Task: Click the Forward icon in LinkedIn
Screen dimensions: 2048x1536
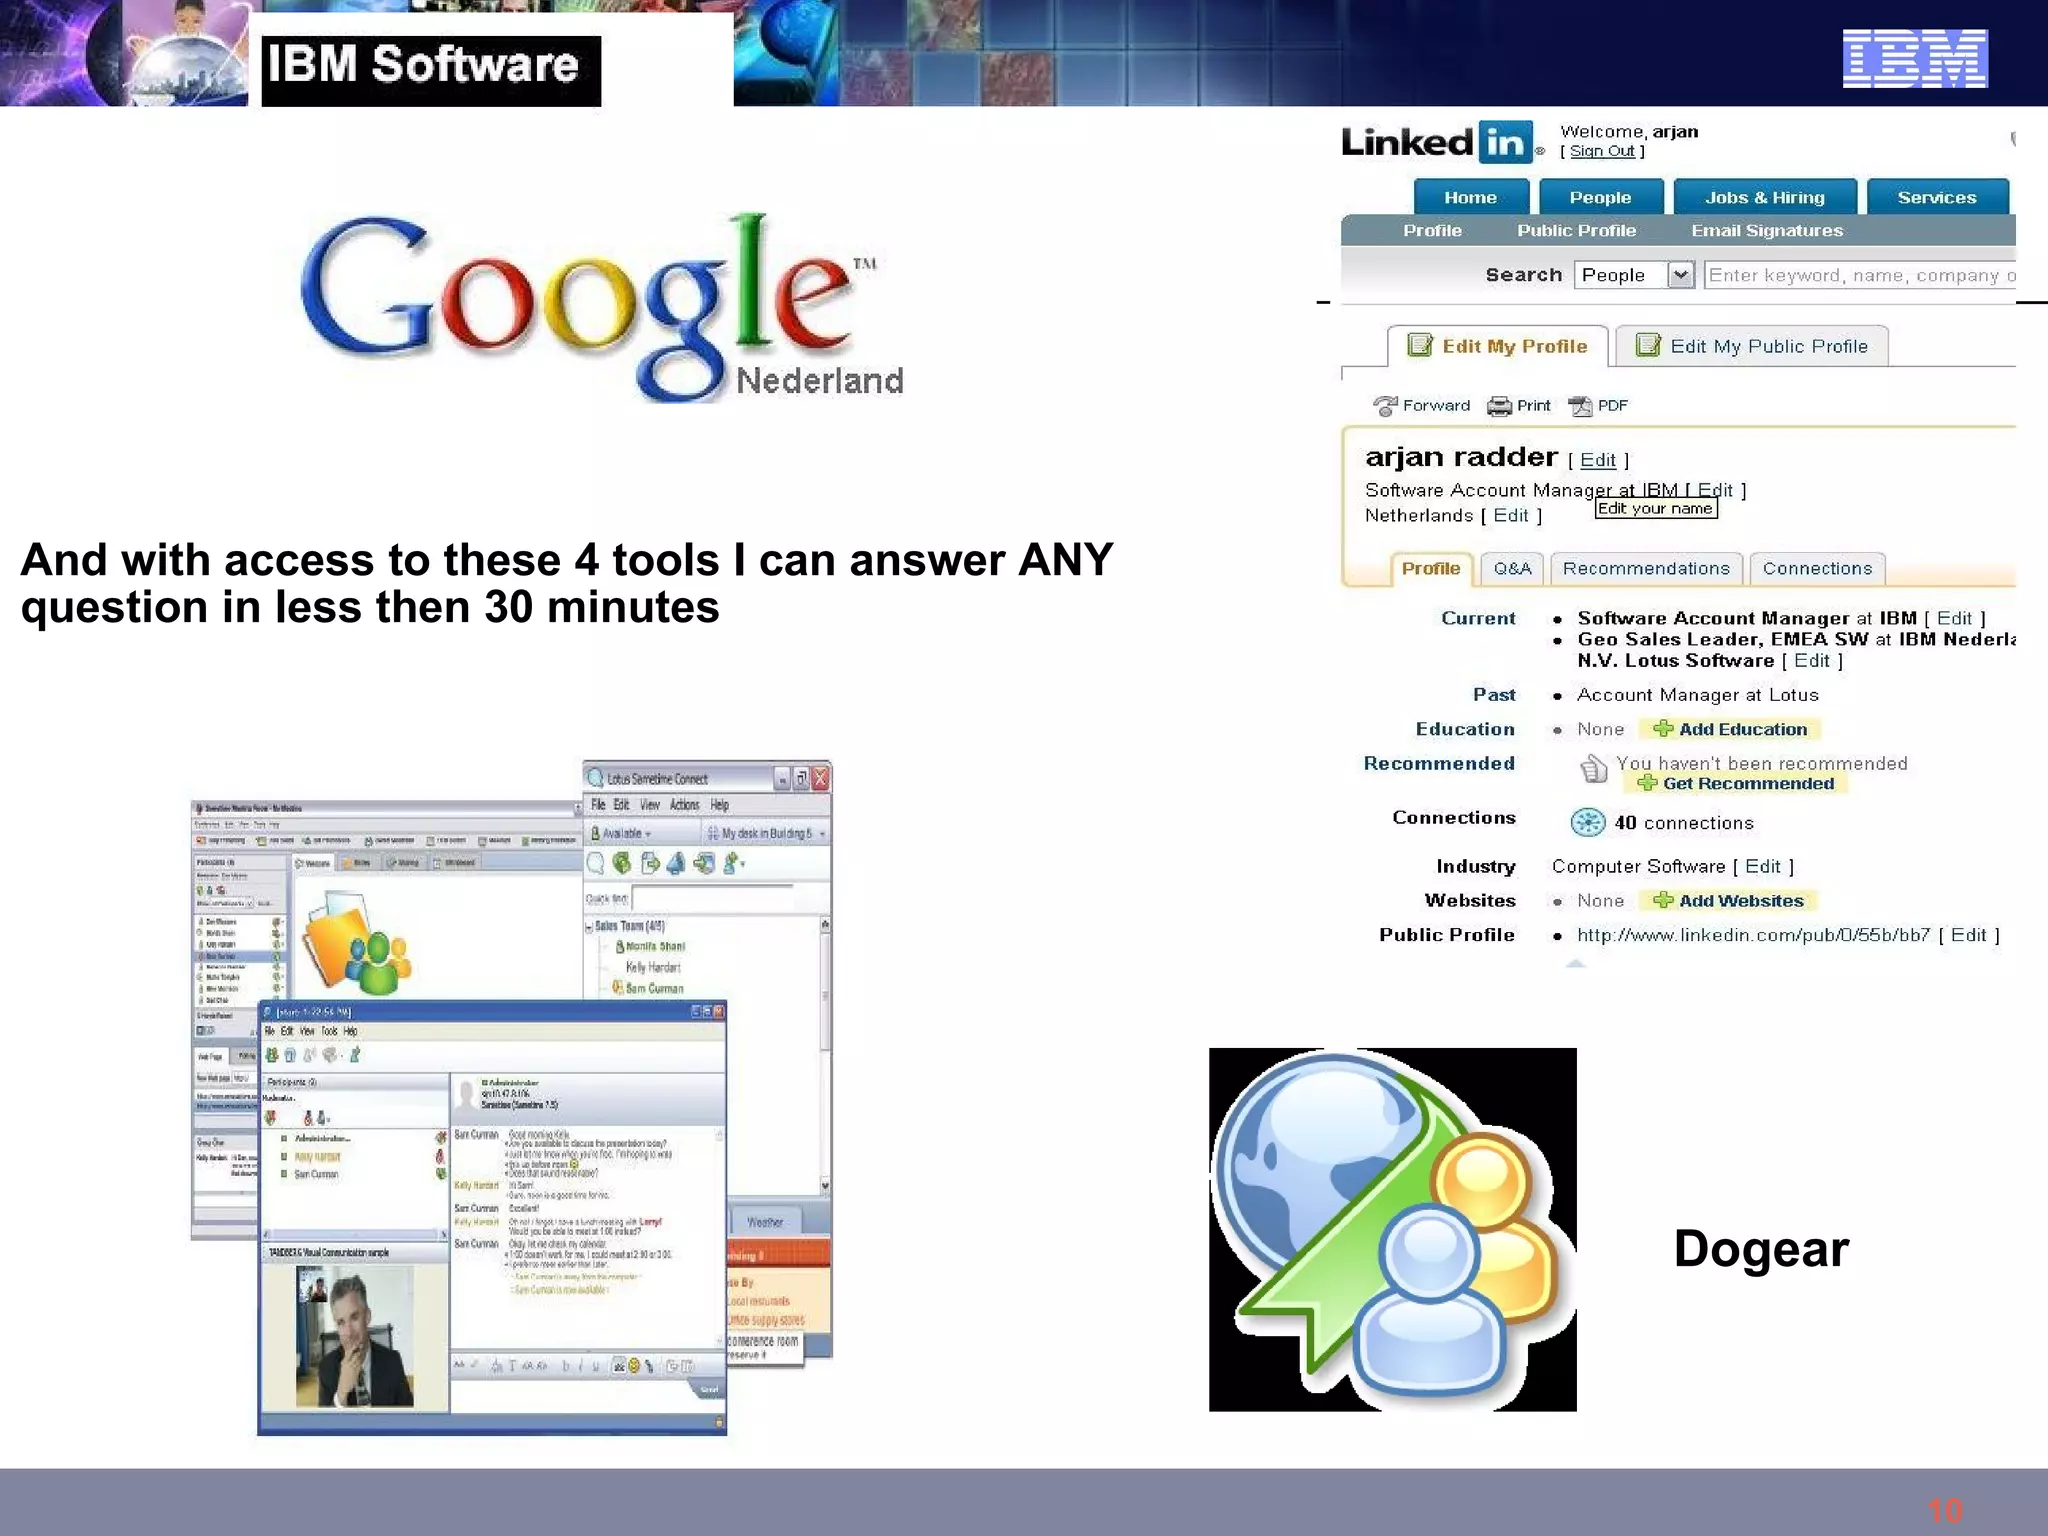Action: (x=1385, y=406)
